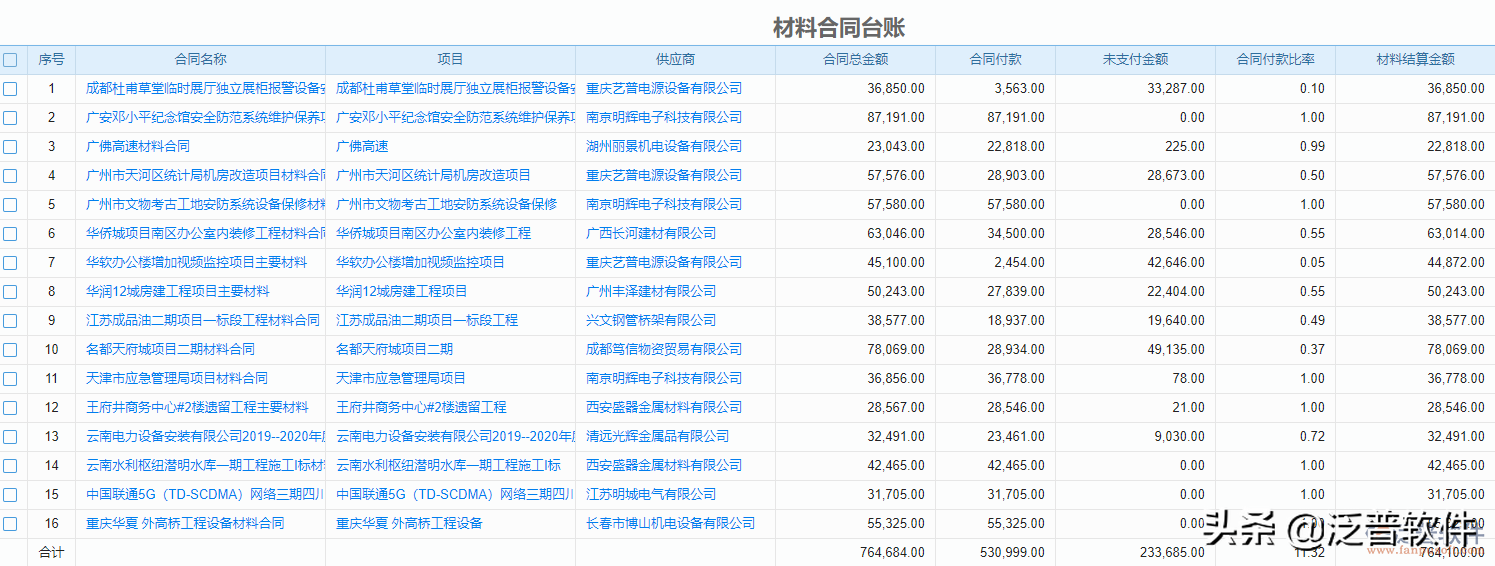Sort by 合同名称 column header
Viewport: 1495px width, 566px height.
(x=201, y=60)
